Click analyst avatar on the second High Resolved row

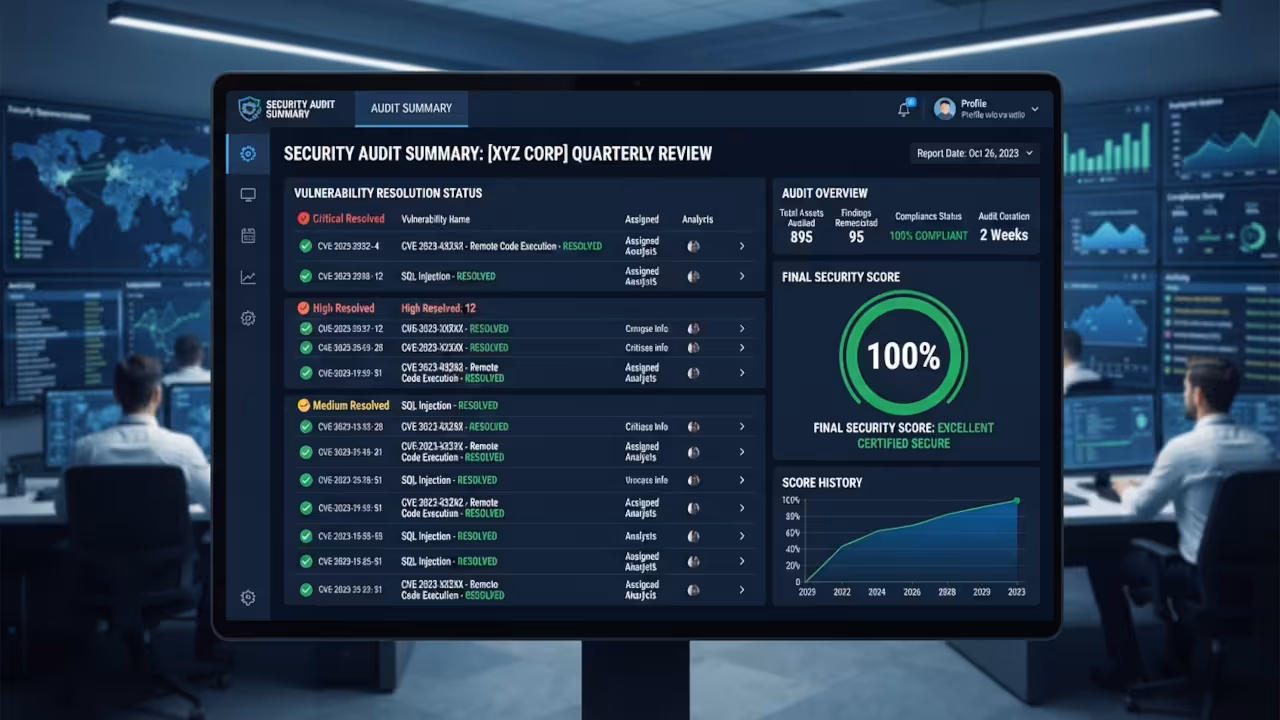click(x=693, y=348)
